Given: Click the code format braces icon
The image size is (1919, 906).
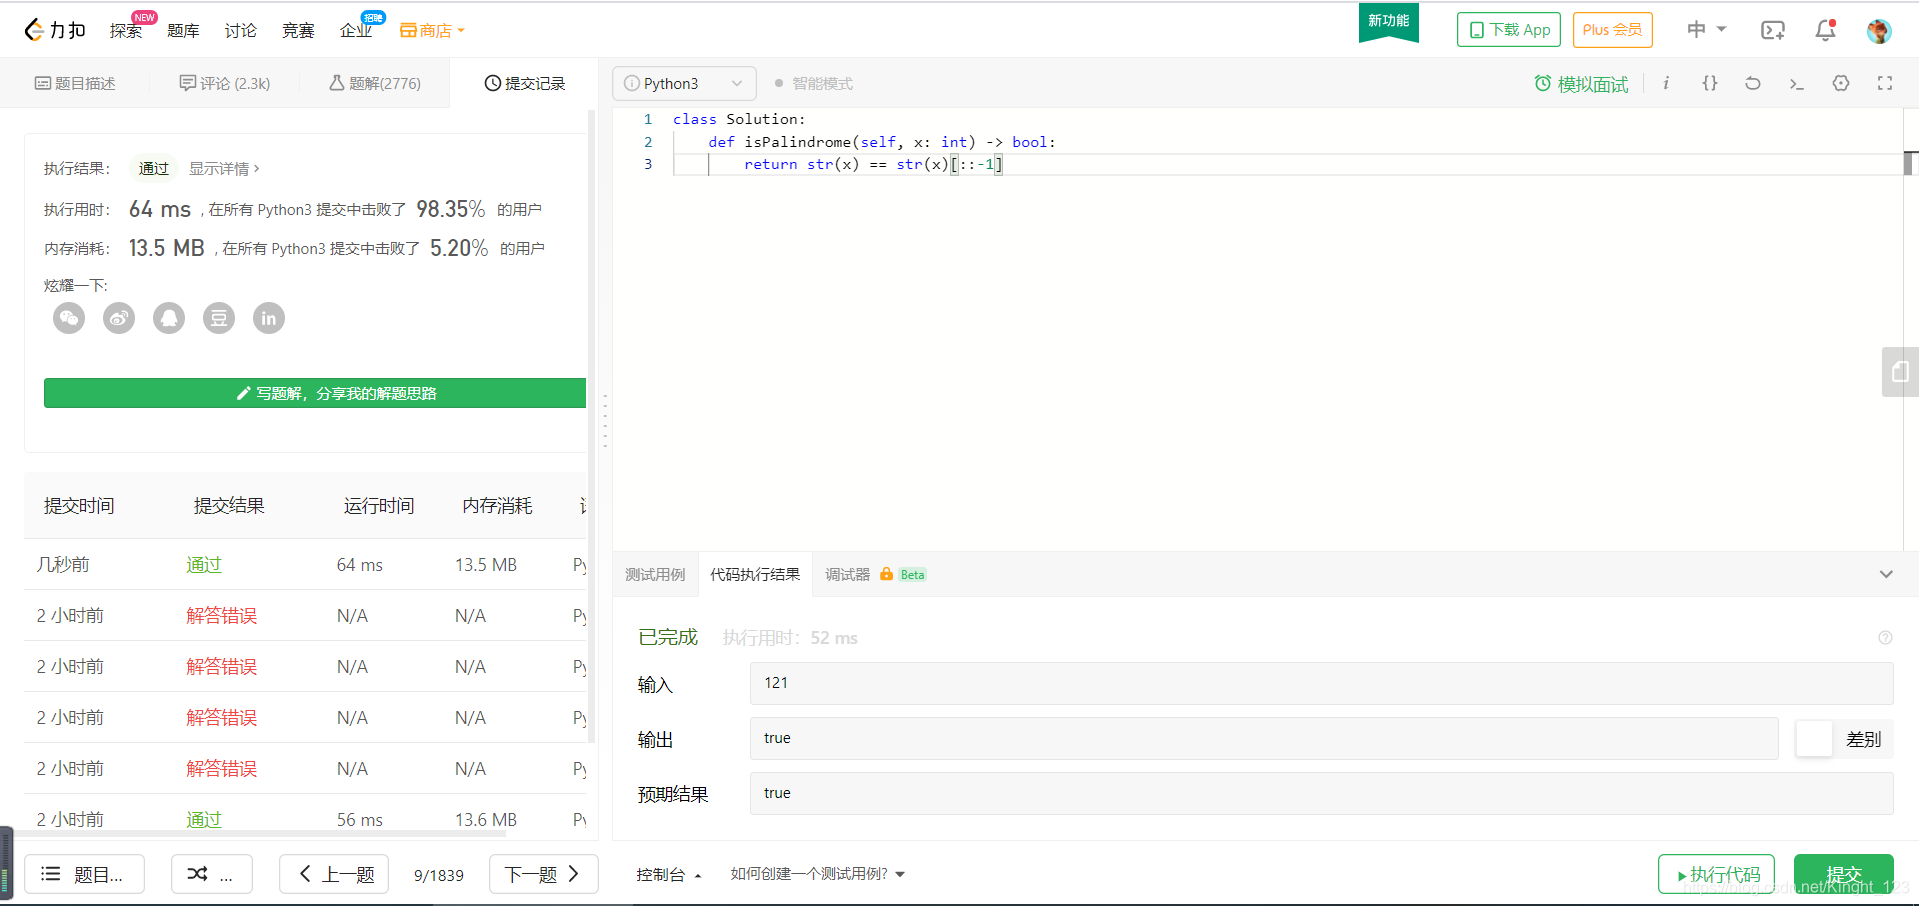Looking at the screenshot, I should pos(1710,83).
